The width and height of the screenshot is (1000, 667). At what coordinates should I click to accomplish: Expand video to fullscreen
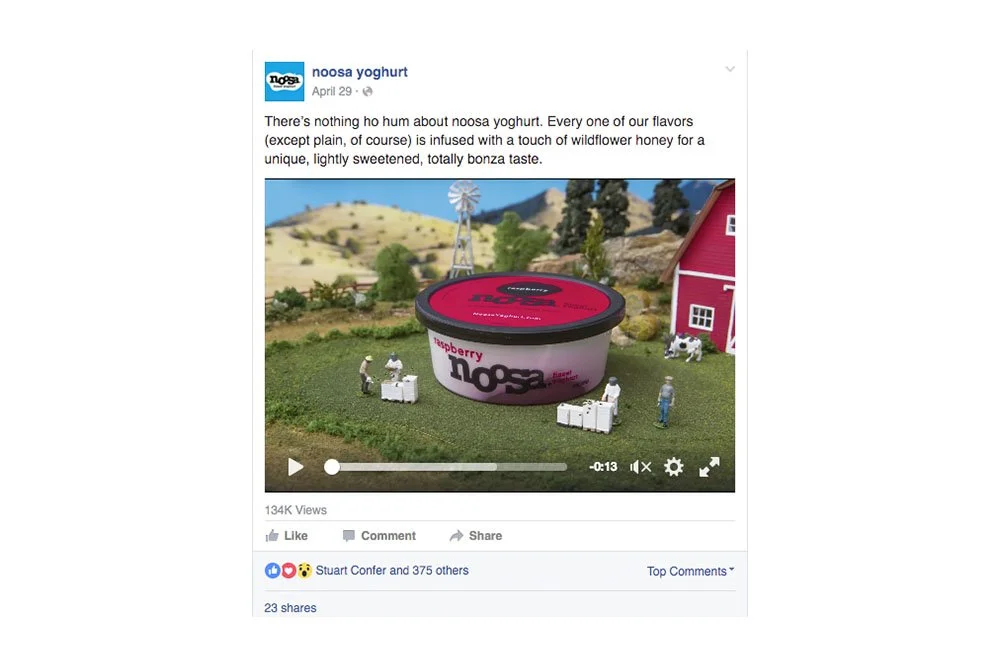tap(709, 467)
